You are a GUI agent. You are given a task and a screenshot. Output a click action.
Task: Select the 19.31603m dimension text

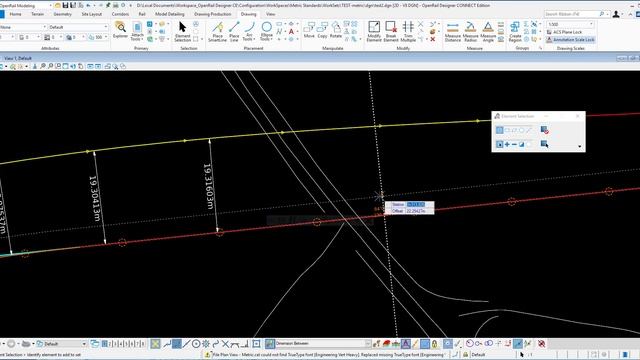208,186
